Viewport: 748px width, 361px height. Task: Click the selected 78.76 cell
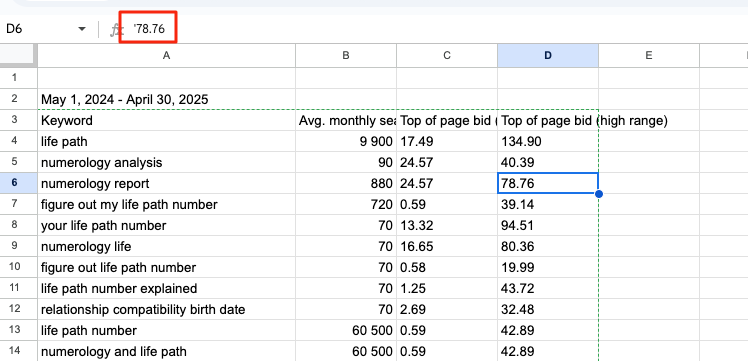click(548, 183)
